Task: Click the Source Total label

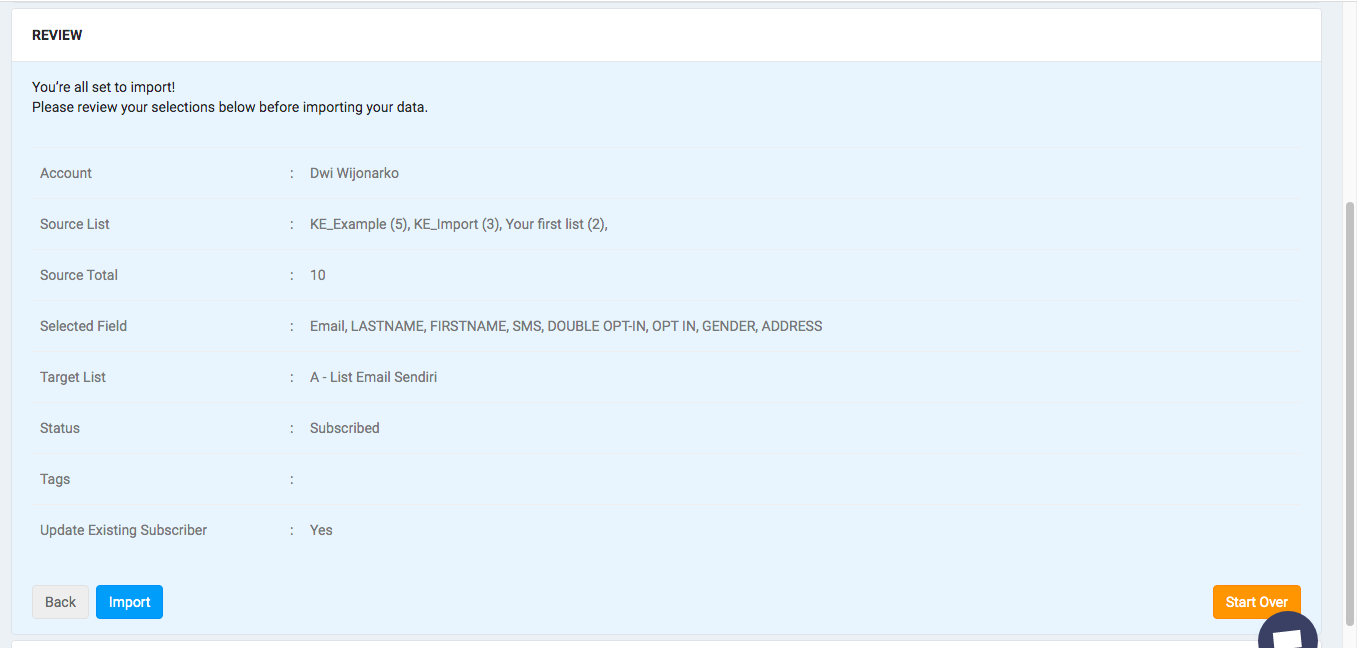Action: (x=79, y=275)
